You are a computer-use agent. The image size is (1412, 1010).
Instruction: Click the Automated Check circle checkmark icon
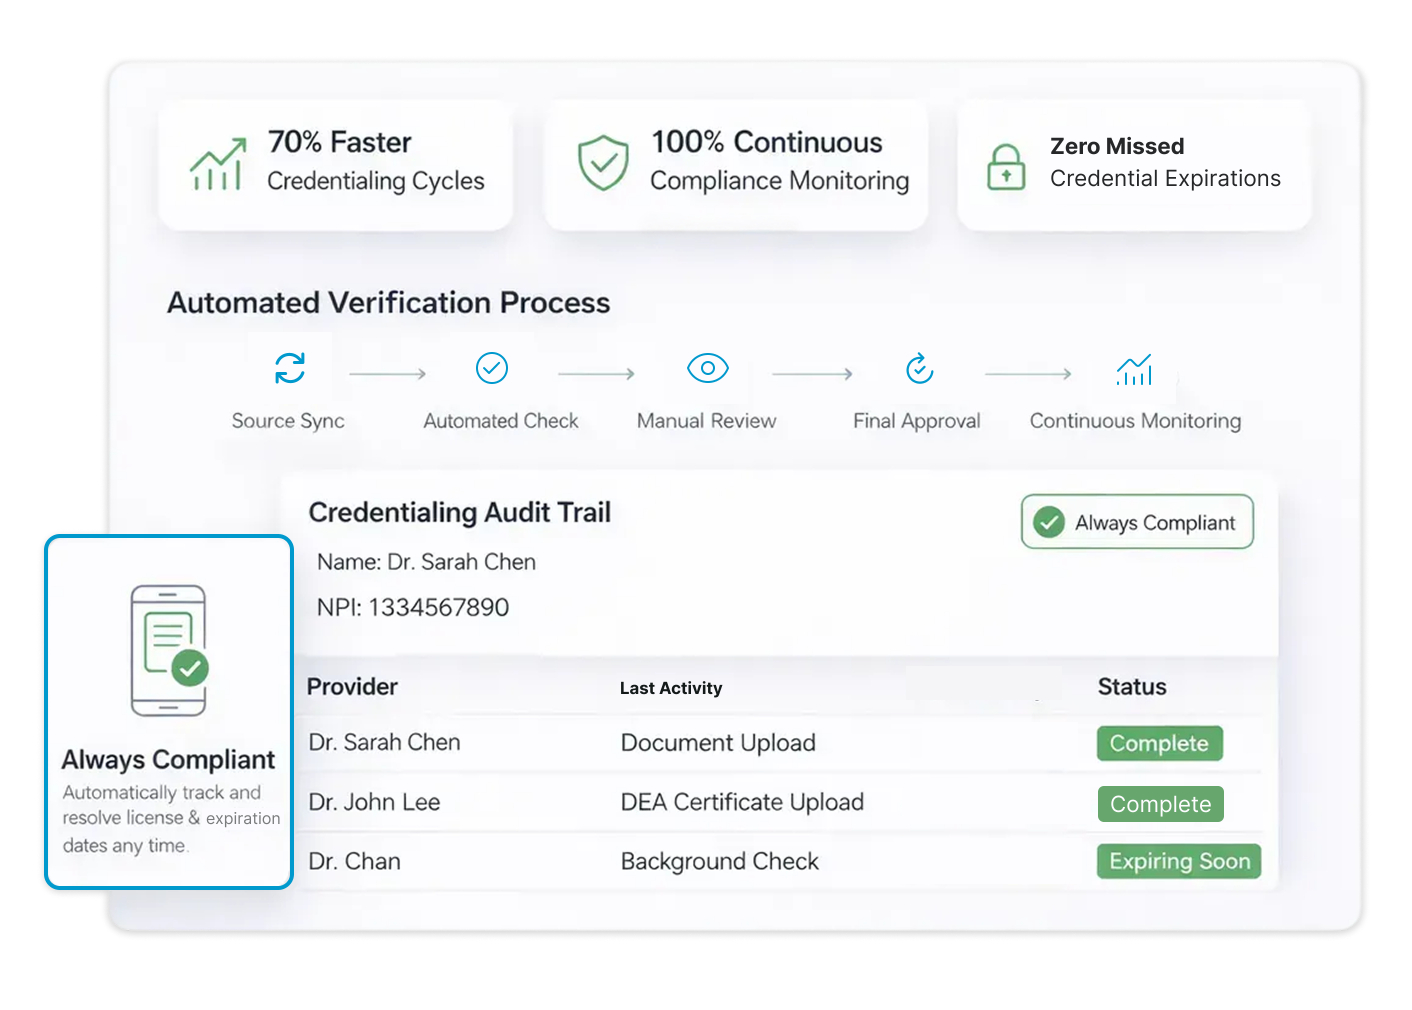(x=492, y=368)
